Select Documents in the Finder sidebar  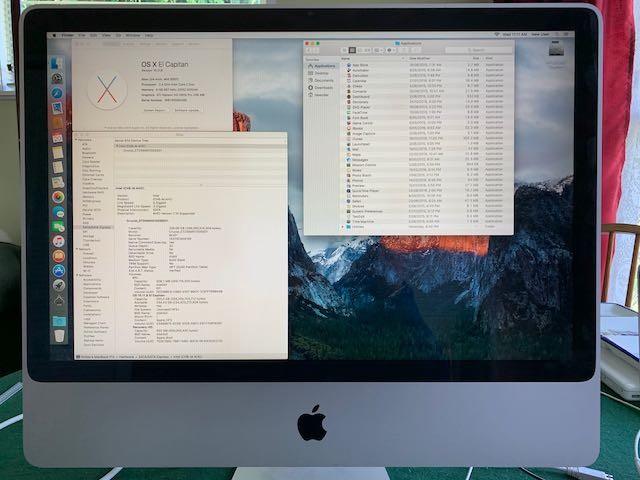coord(326,80)
